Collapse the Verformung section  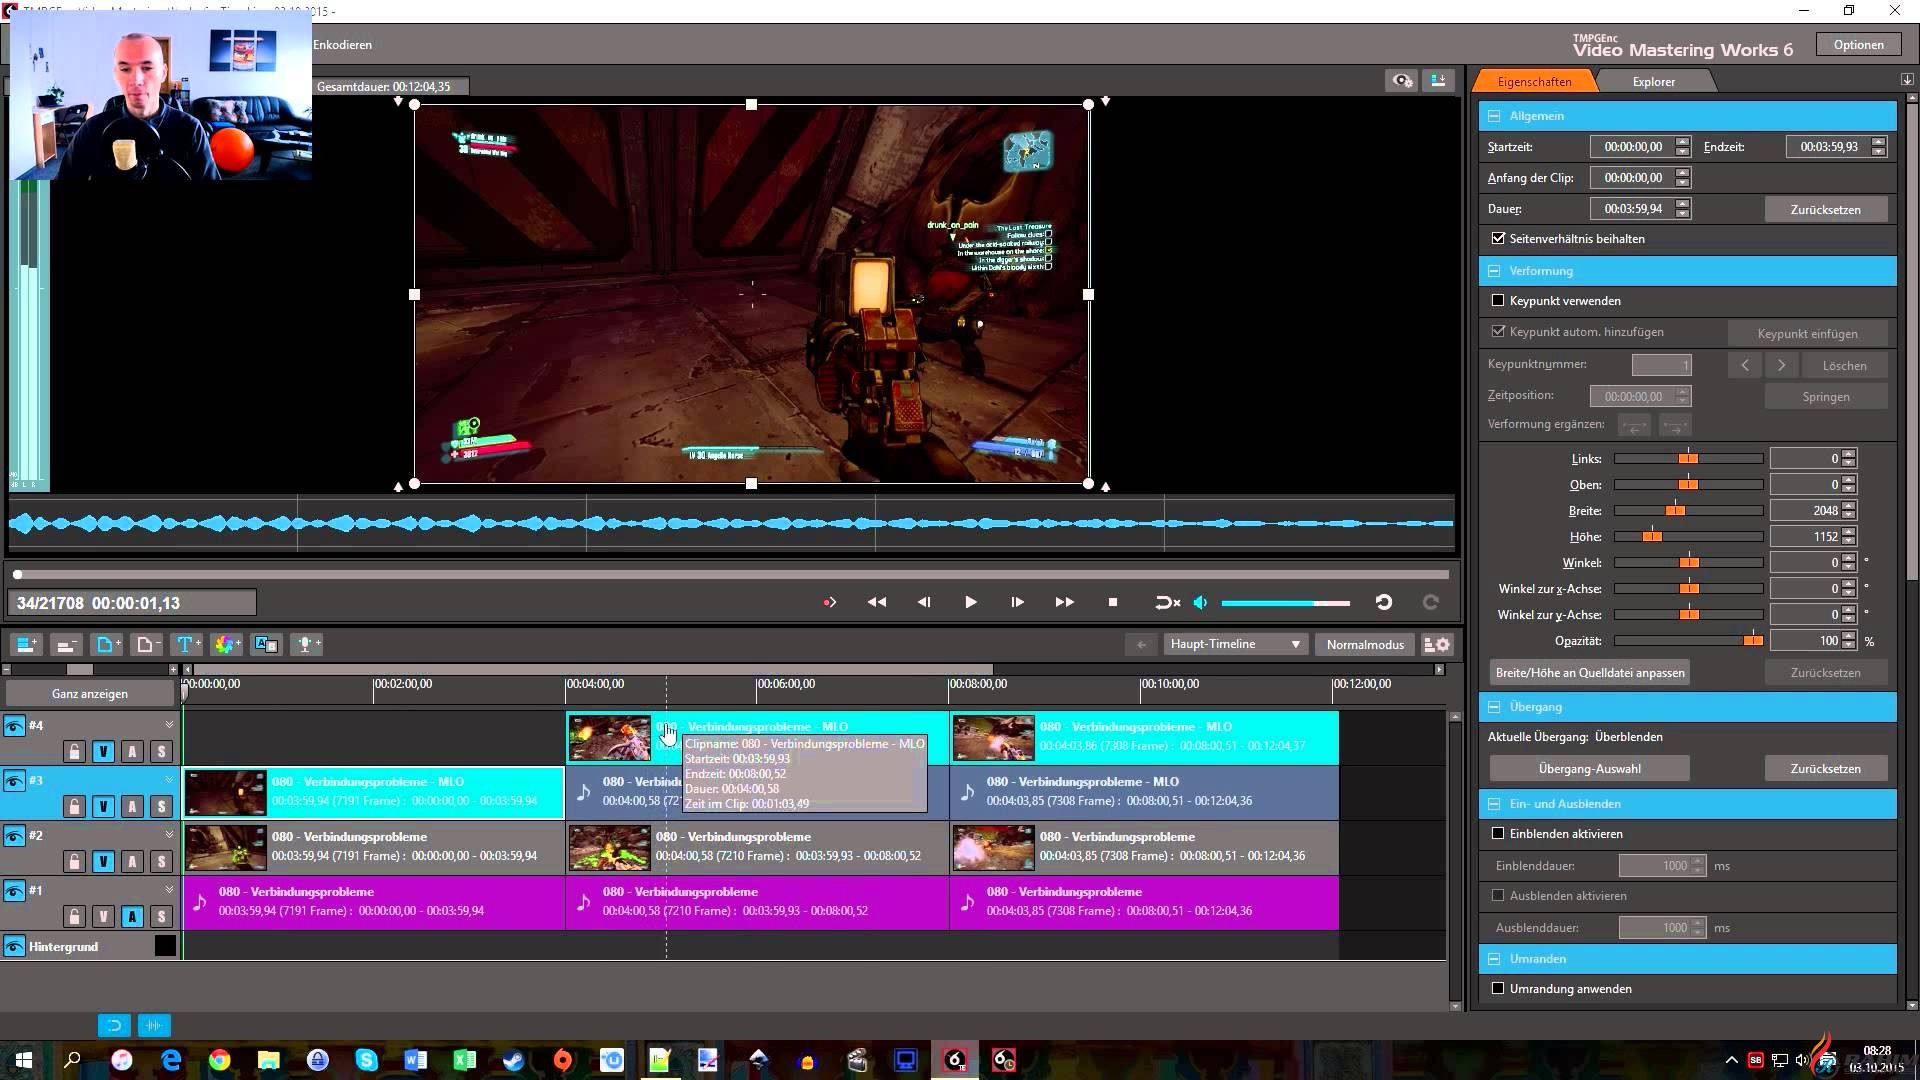click(1494, 271)
